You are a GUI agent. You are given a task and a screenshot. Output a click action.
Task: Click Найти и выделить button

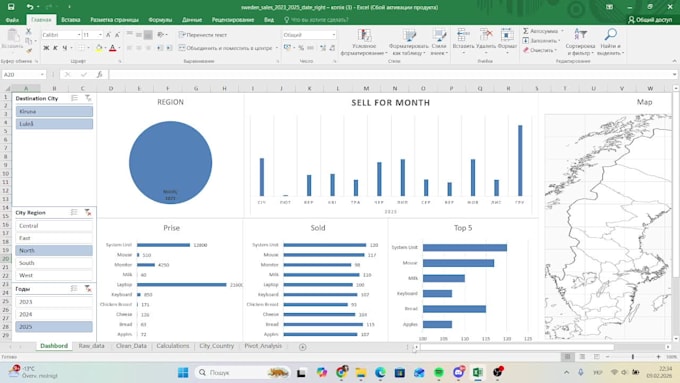pos(611,42)
